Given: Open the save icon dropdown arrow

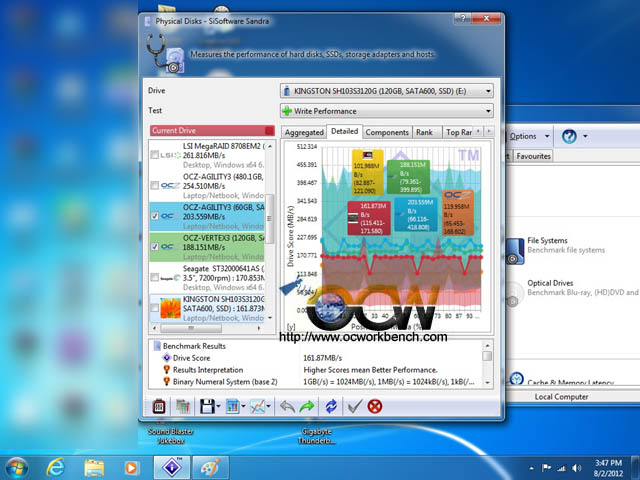Looking at the screenshot, I should pyautogui.click(x=218, y=406).
